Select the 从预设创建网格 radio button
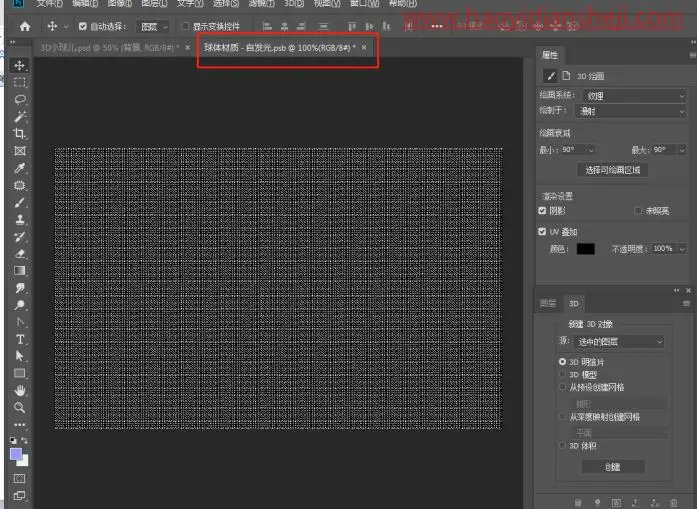Screen dimensions: 697x509 click(562, 387)
